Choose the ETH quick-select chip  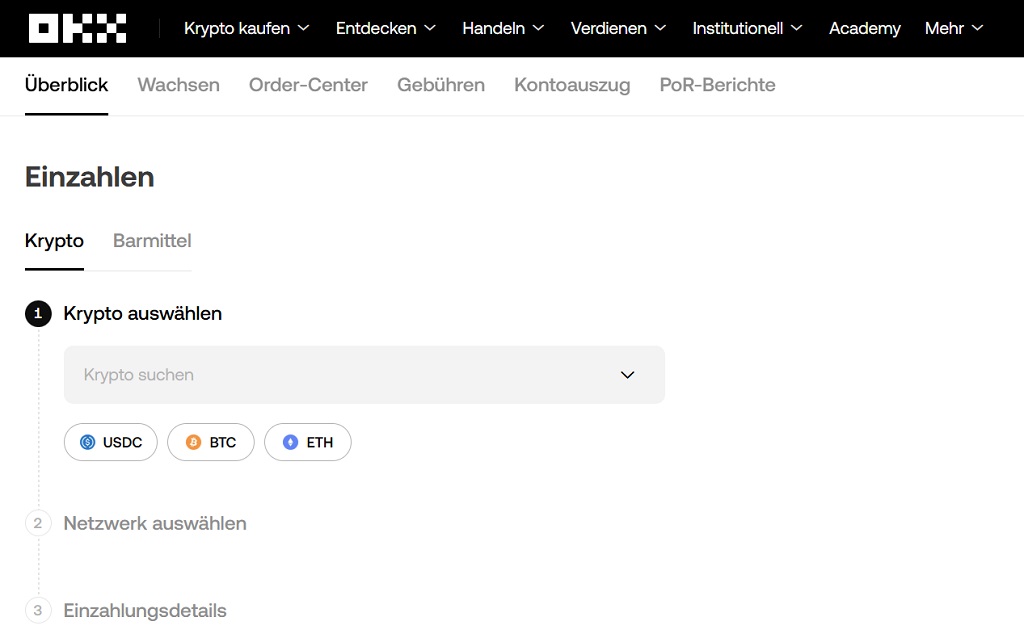click(308, 442)
